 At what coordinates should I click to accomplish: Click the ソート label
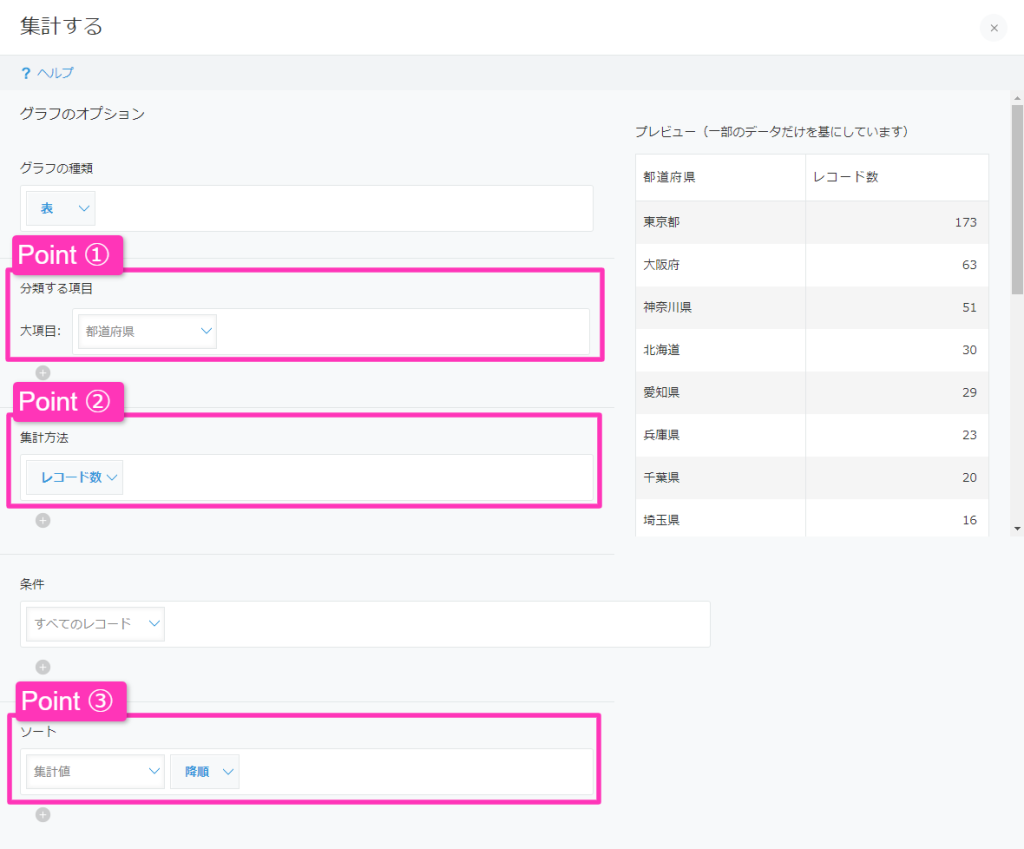(38, 731)
